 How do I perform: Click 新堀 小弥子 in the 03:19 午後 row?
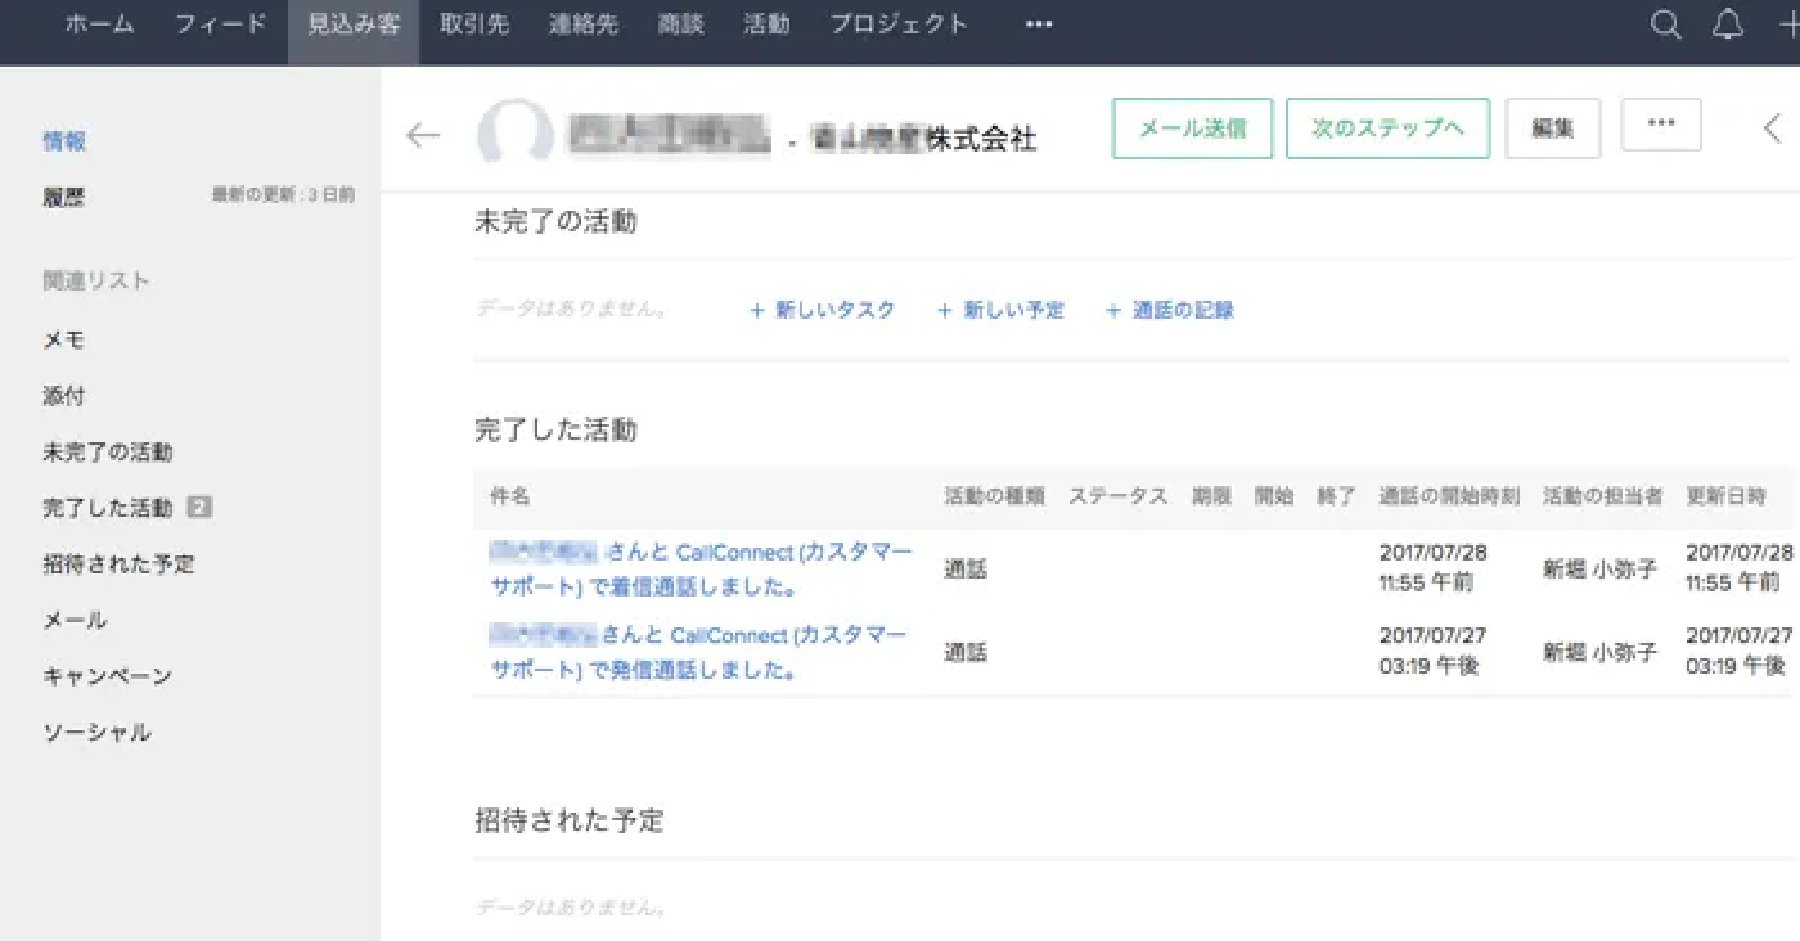click(1600, 652)
